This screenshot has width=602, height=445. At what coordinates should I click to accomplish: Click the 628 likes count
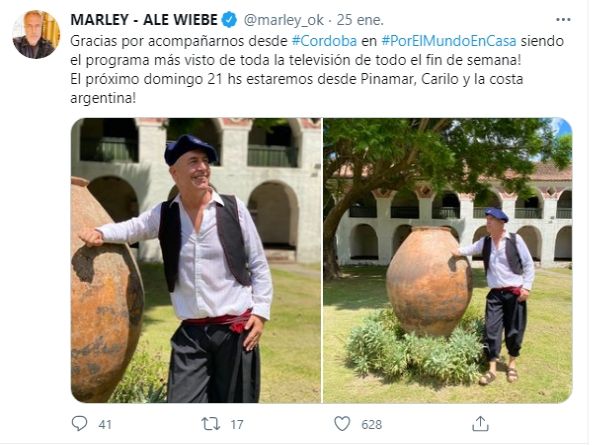pyautogui.click(x=371, y=424)
